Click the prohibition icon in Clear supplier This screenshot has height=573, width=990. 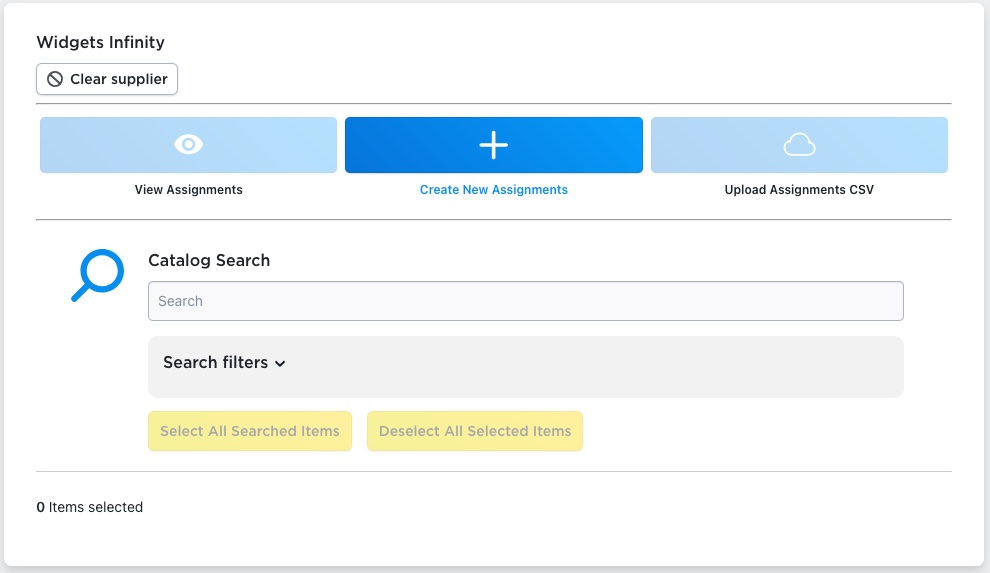pyautogui.click(x=55, y=79)
